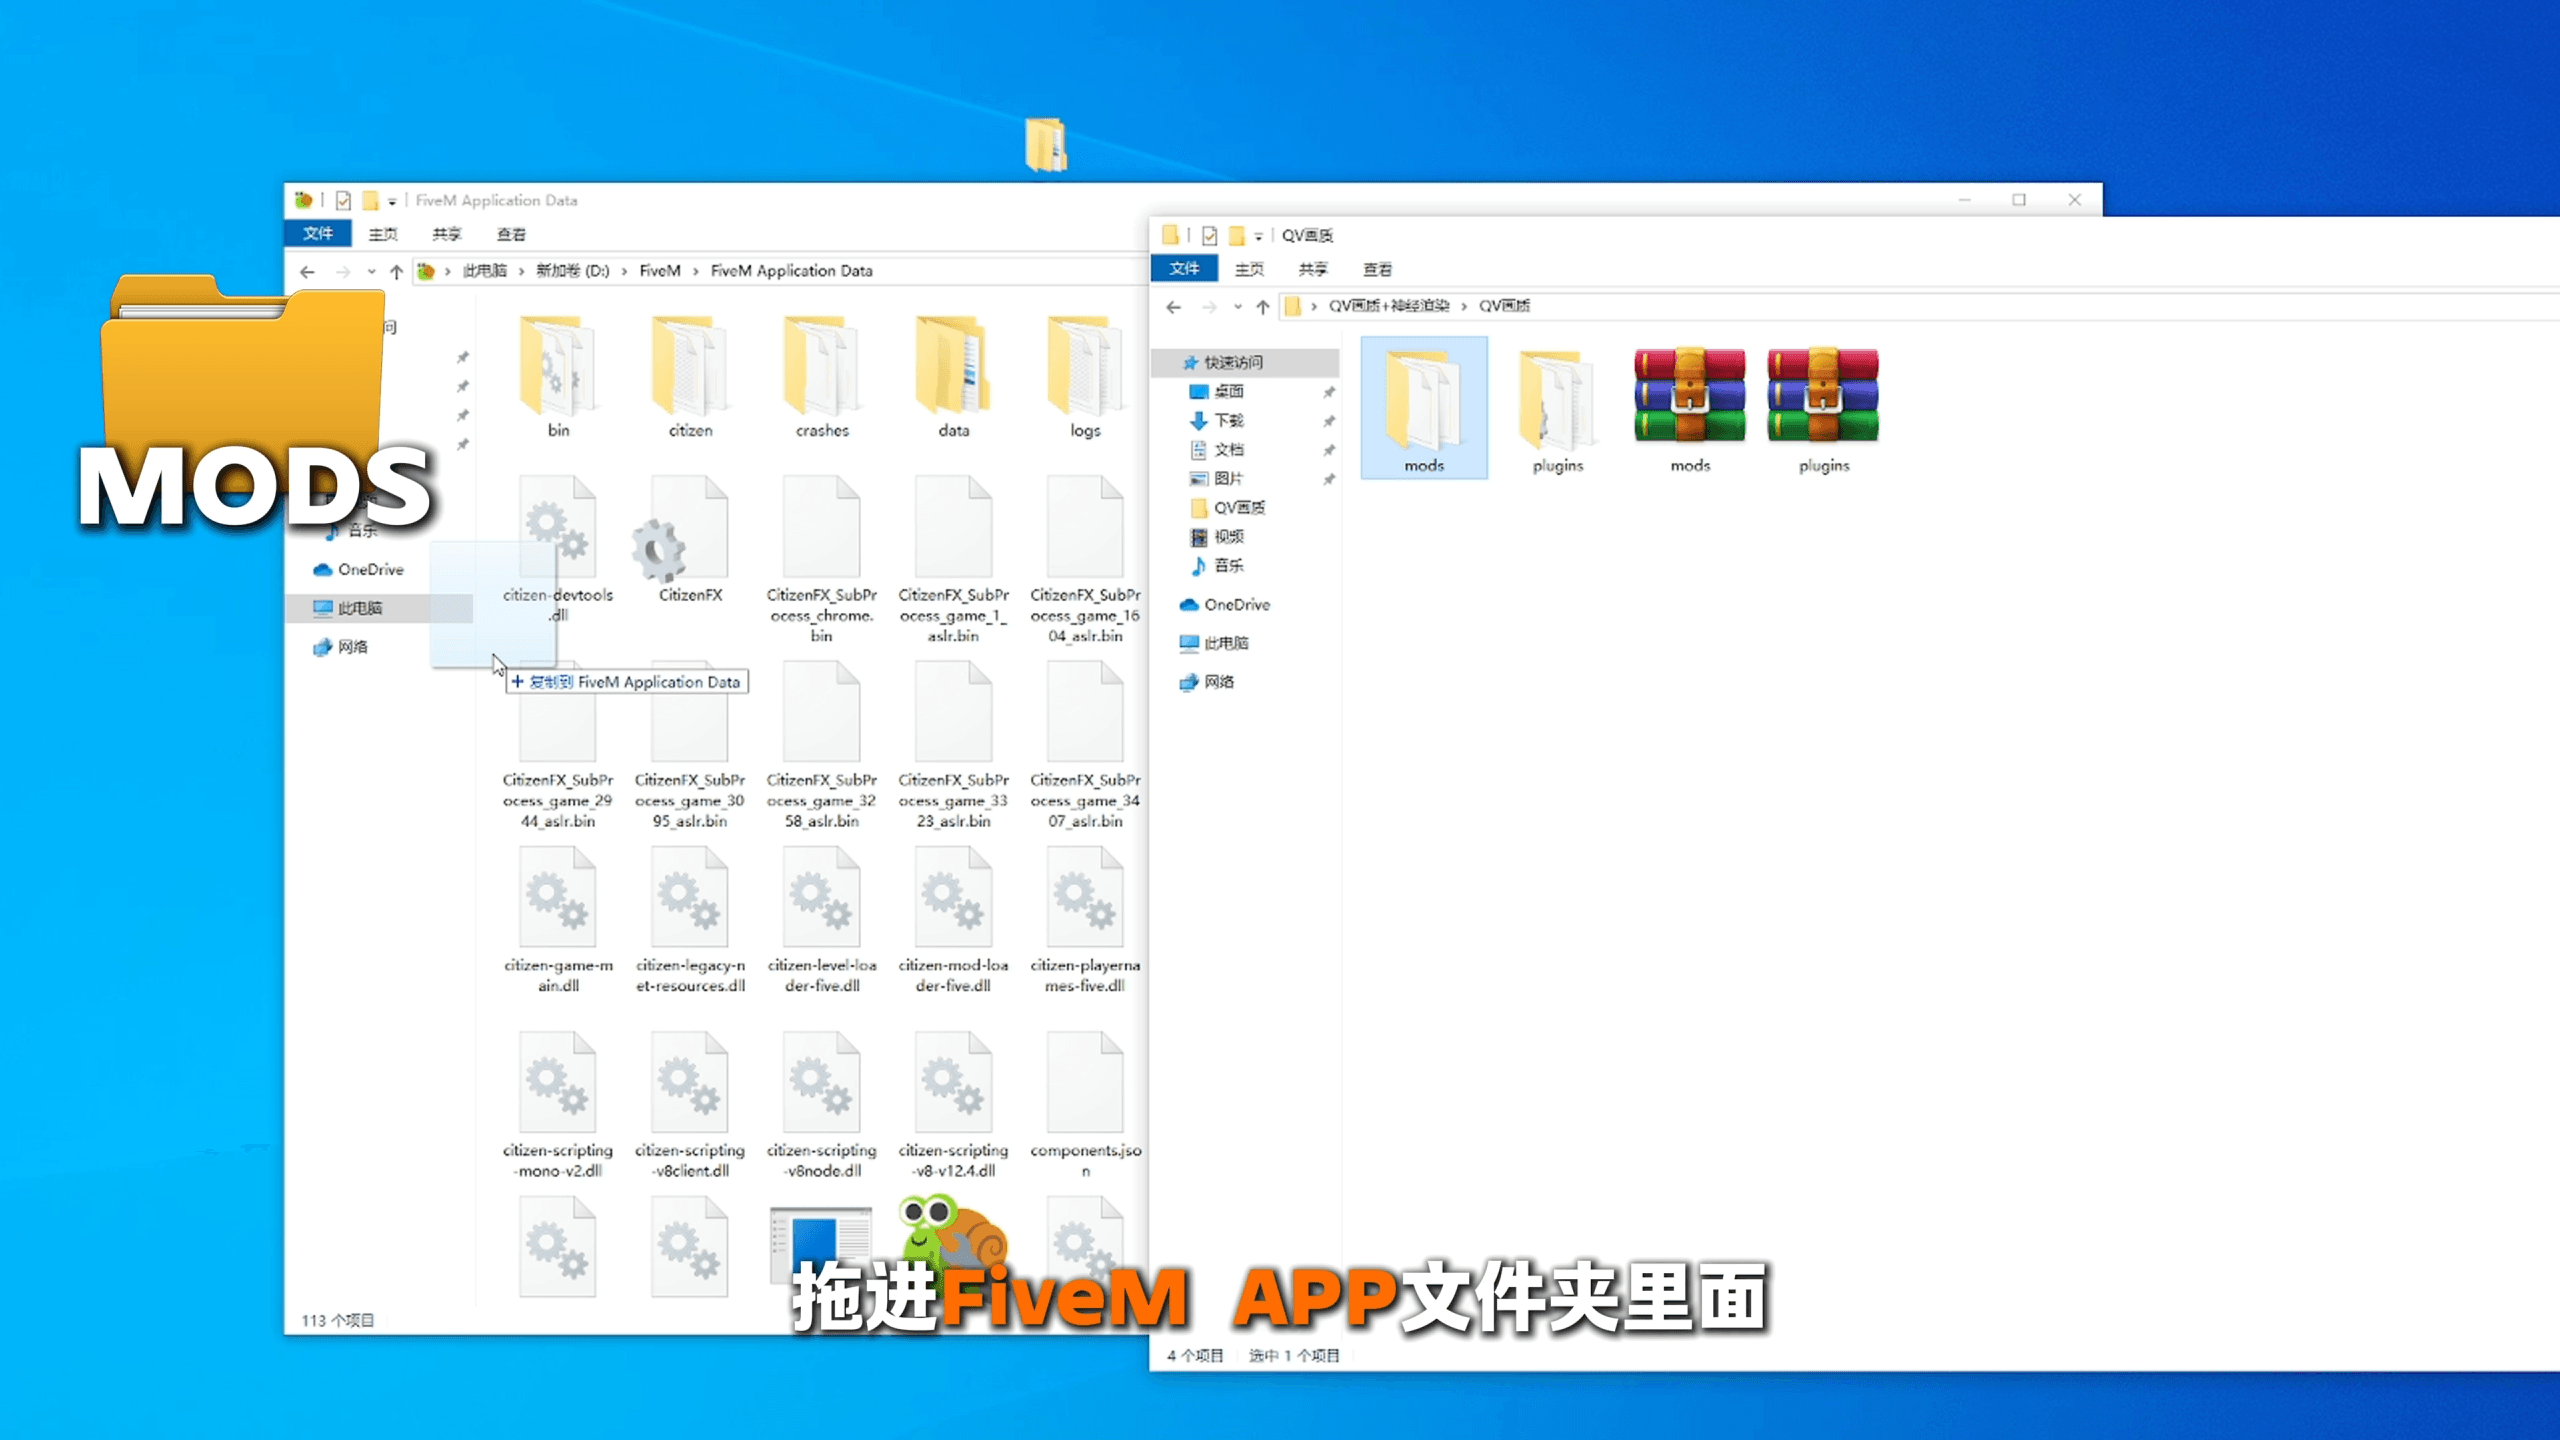Open quick access toolbar dropdown in QV title
The width and height of the screenshot is (2560, 1440).
pyautogui.click(x=1258, y=236)
